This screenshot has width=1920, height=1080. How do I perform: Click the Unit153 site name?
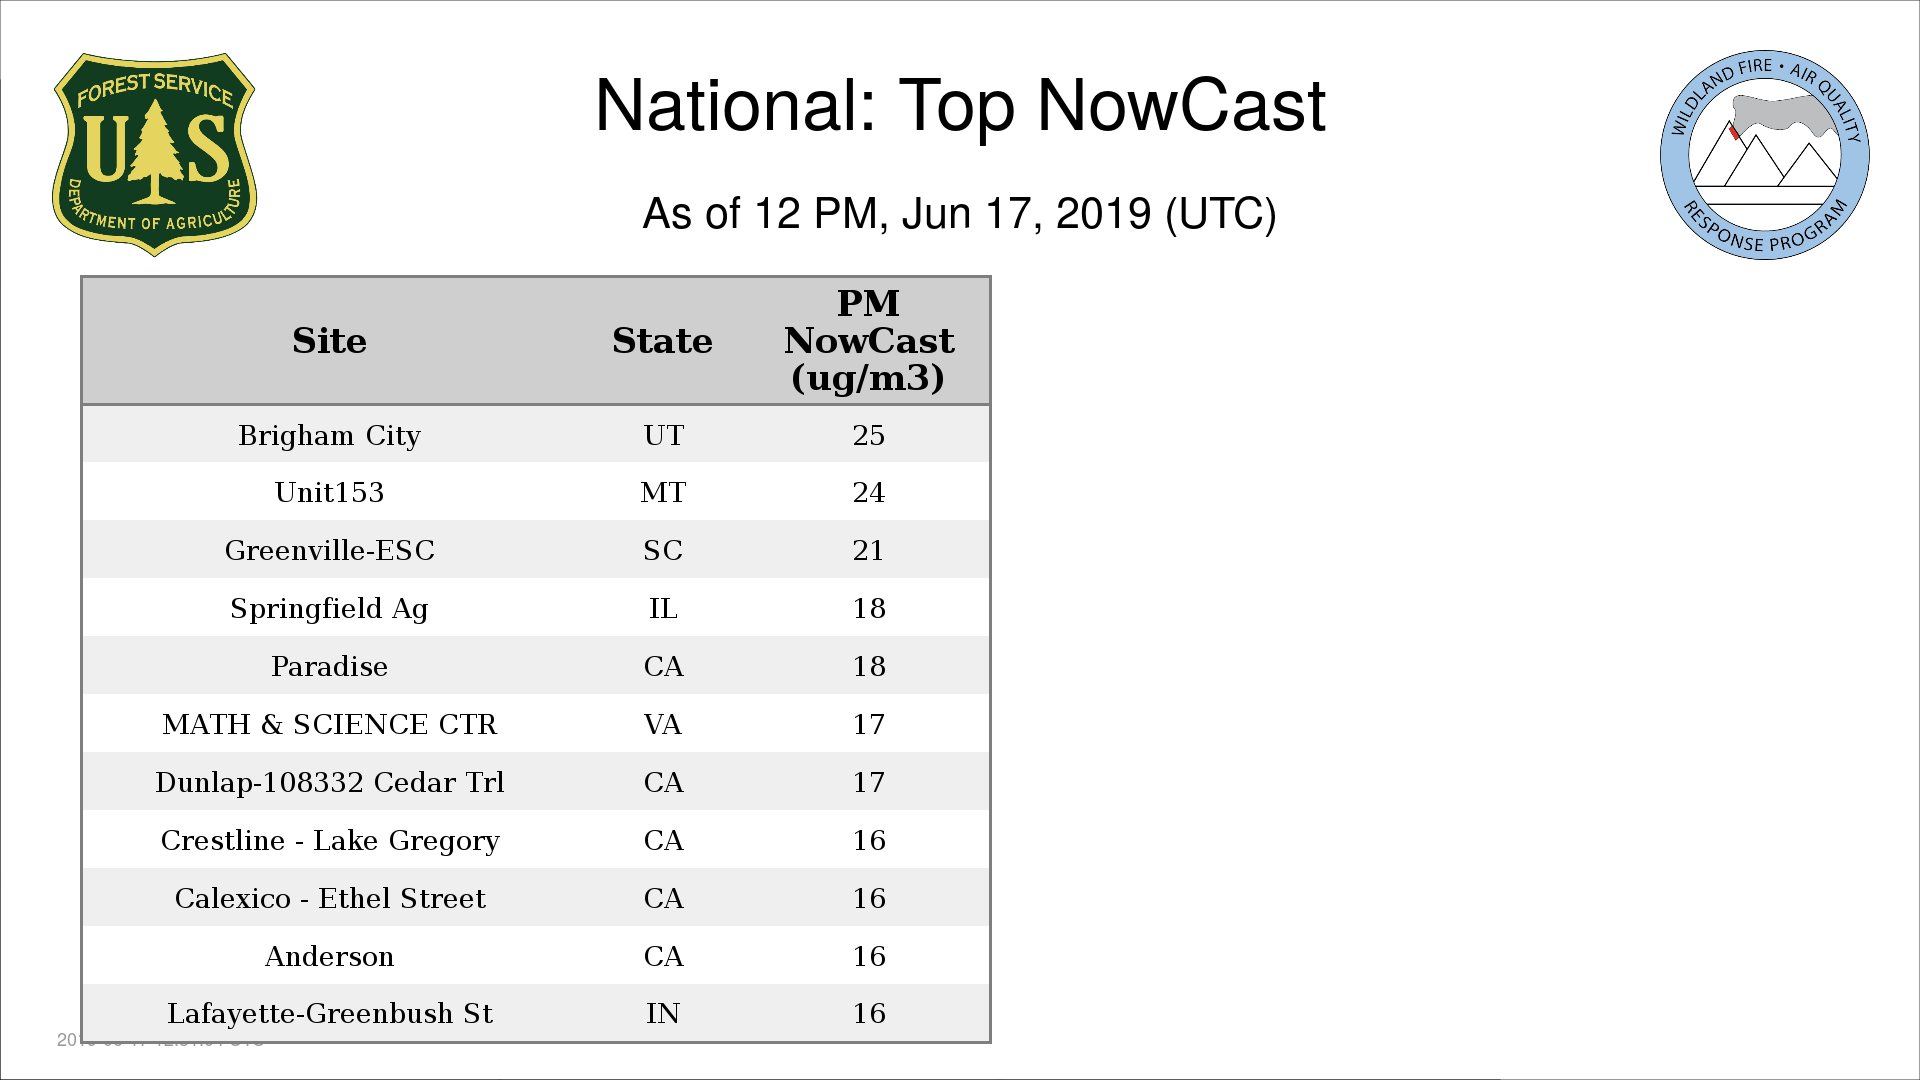click(329, 493)
